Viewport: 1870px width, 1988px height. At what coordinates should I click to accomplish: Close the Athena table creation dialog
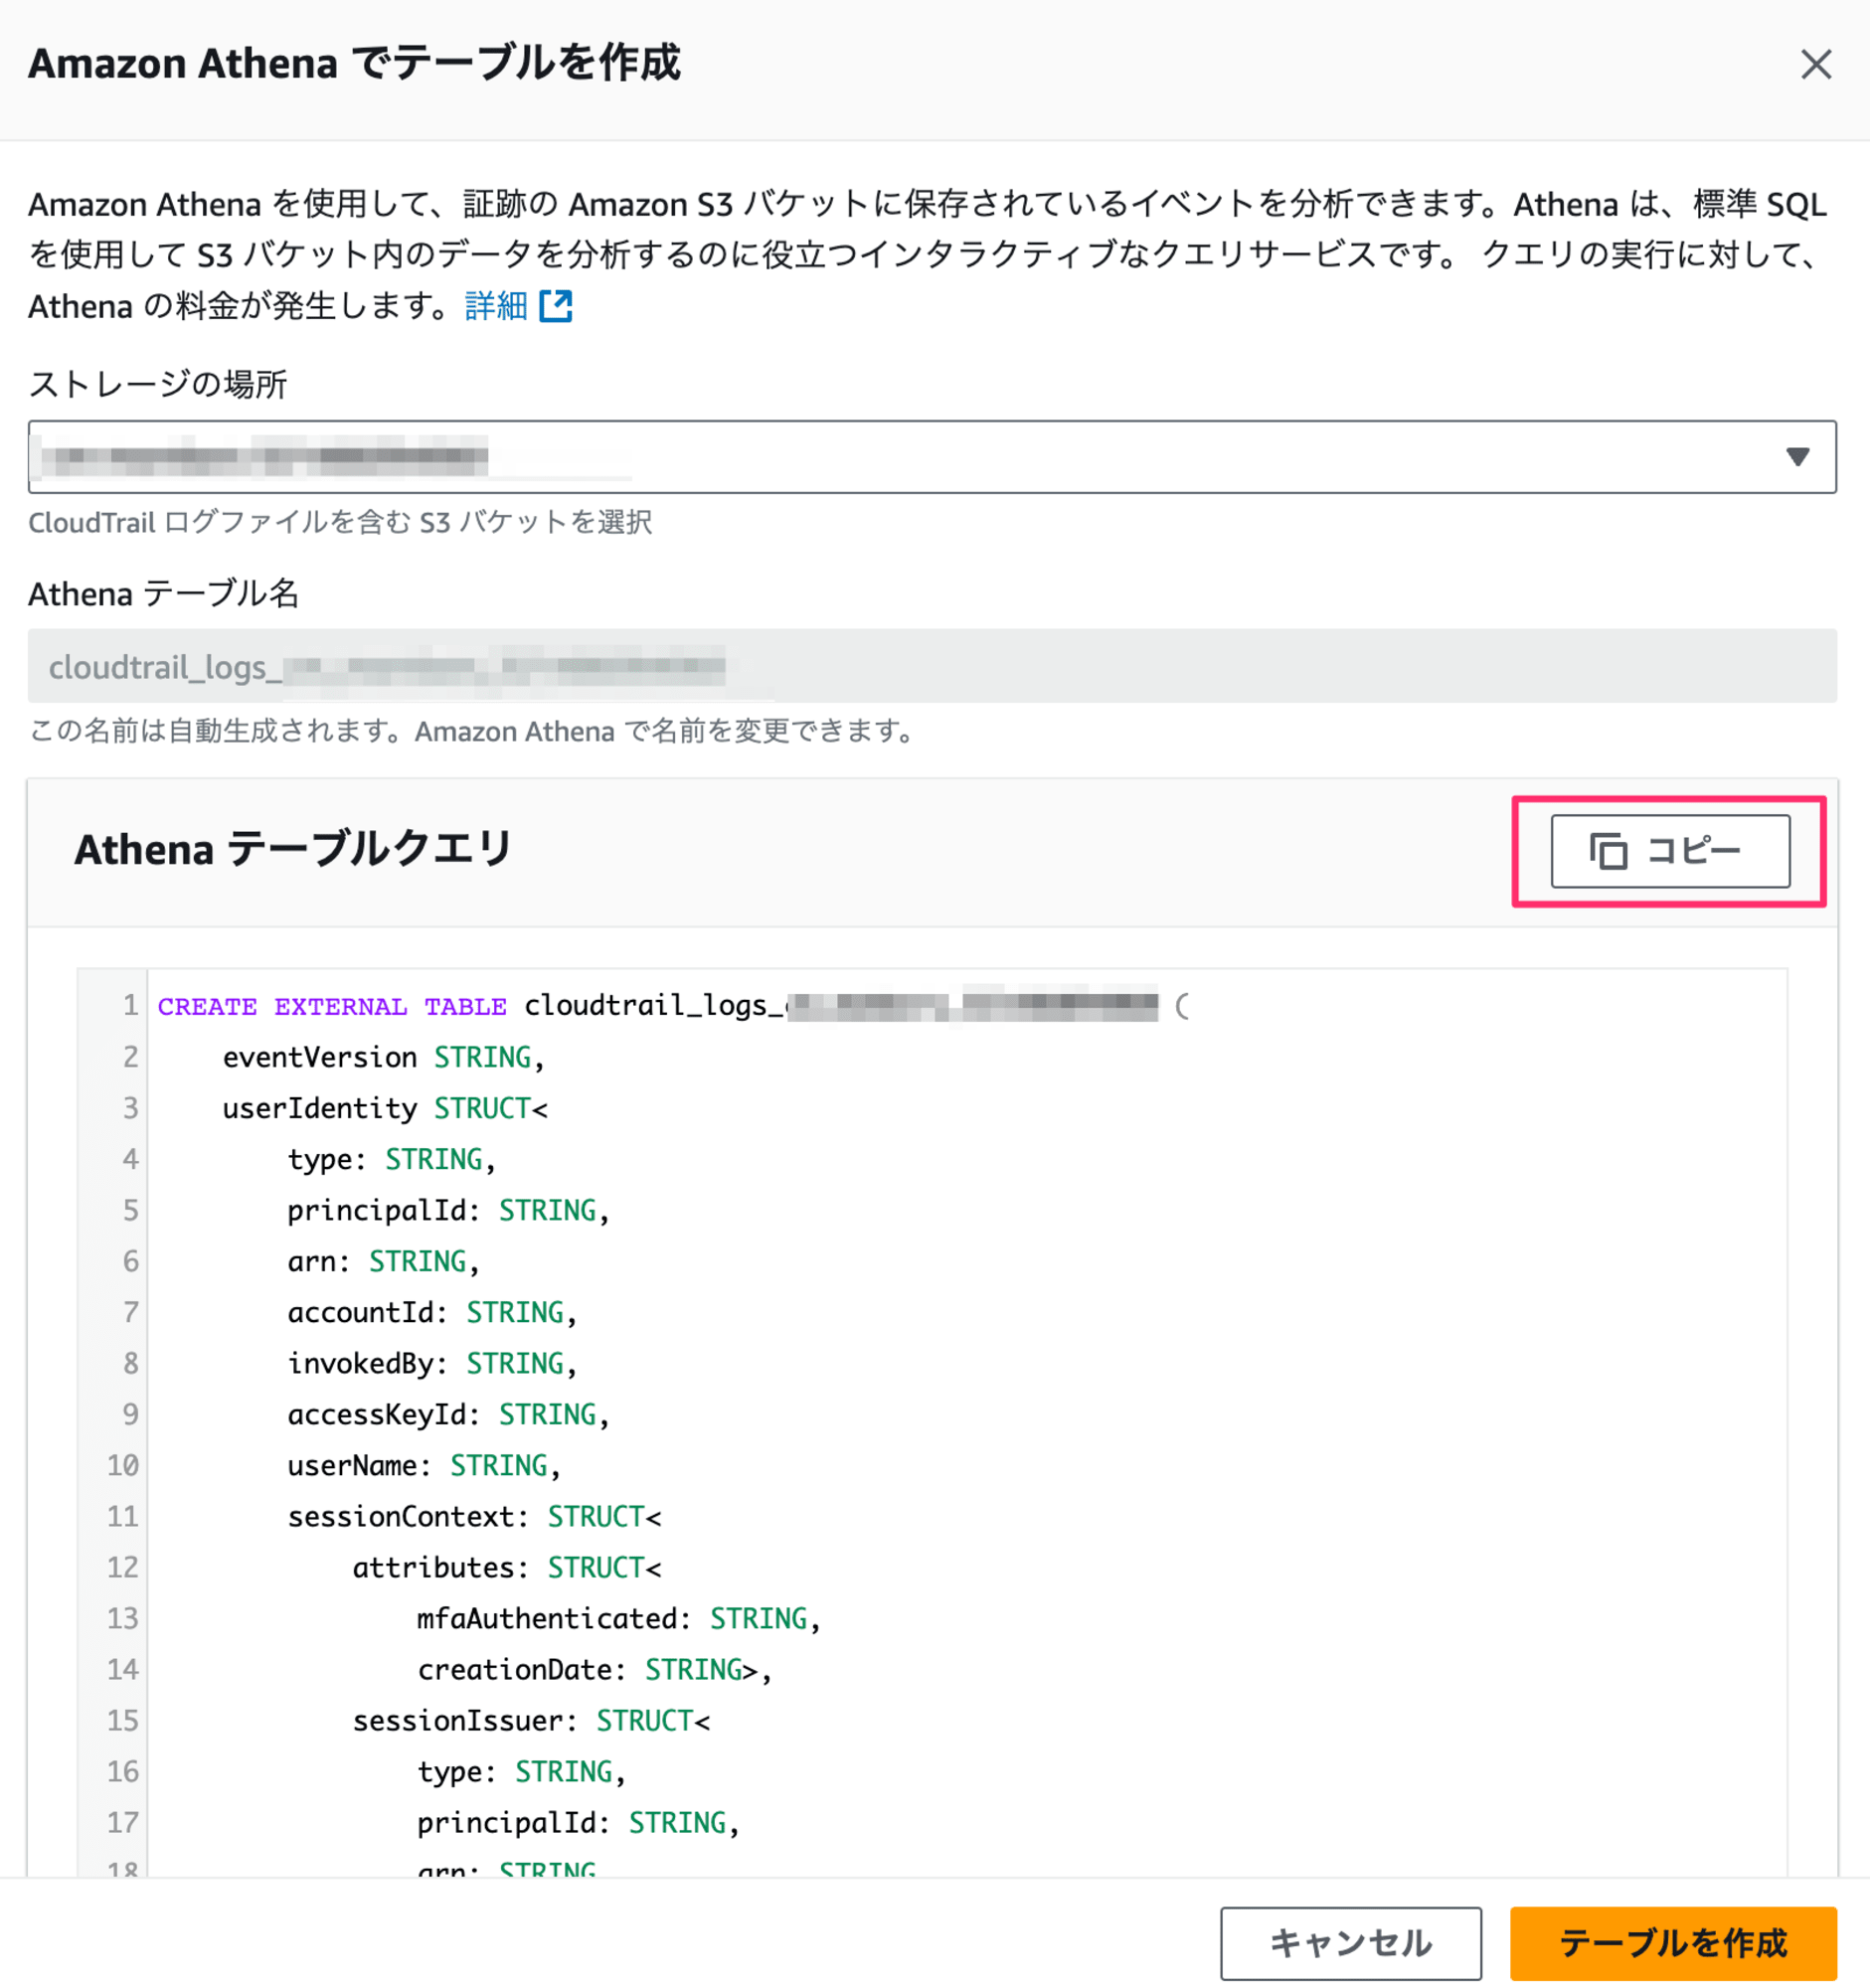(x=1815, y=65)
